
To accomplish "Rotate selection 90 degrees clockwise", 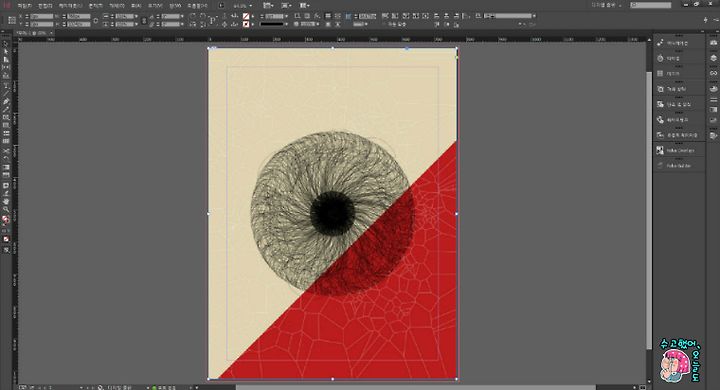I will tap(192, 16).
